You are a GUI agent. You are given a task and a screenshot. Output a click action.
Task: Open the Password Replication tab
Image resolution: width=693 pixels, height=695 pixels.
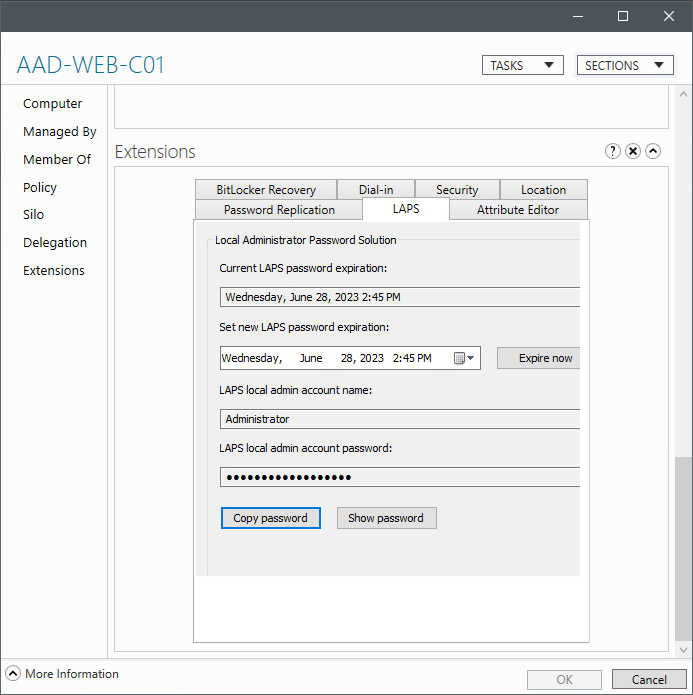tap(279, 210)
